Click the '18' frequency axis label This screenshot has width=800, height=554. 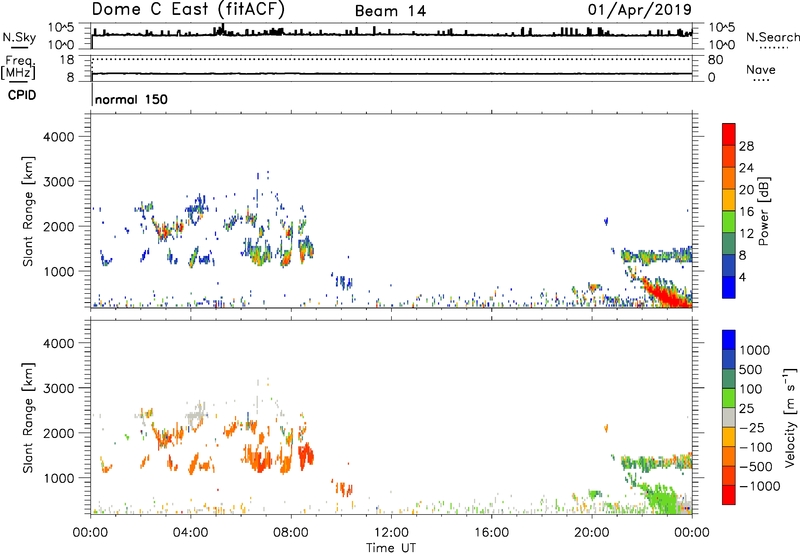pos(67,60)
